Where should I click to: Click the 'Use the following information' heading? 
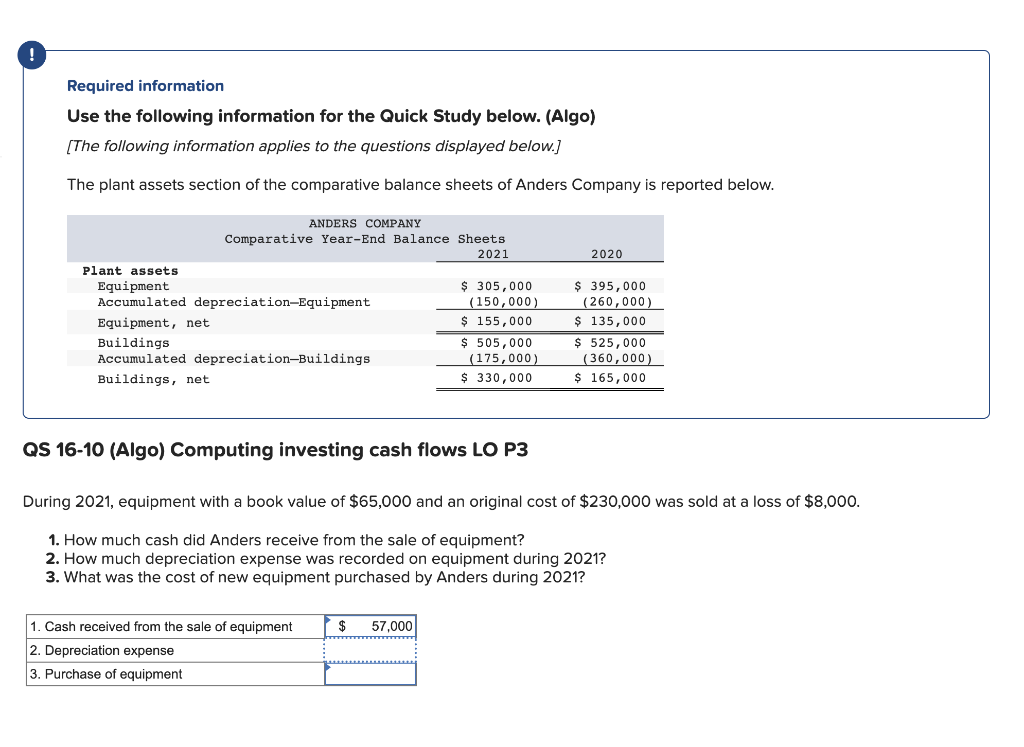pyautogui.click(x=331, y=116)
